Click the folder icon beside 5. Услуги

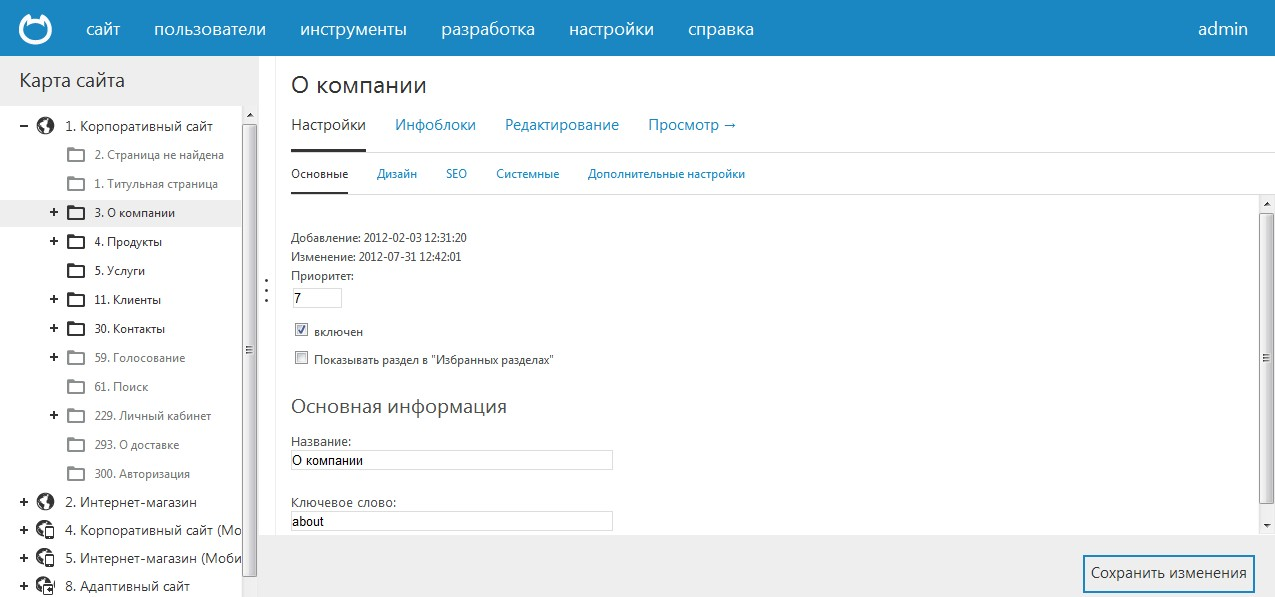[78, 270]
